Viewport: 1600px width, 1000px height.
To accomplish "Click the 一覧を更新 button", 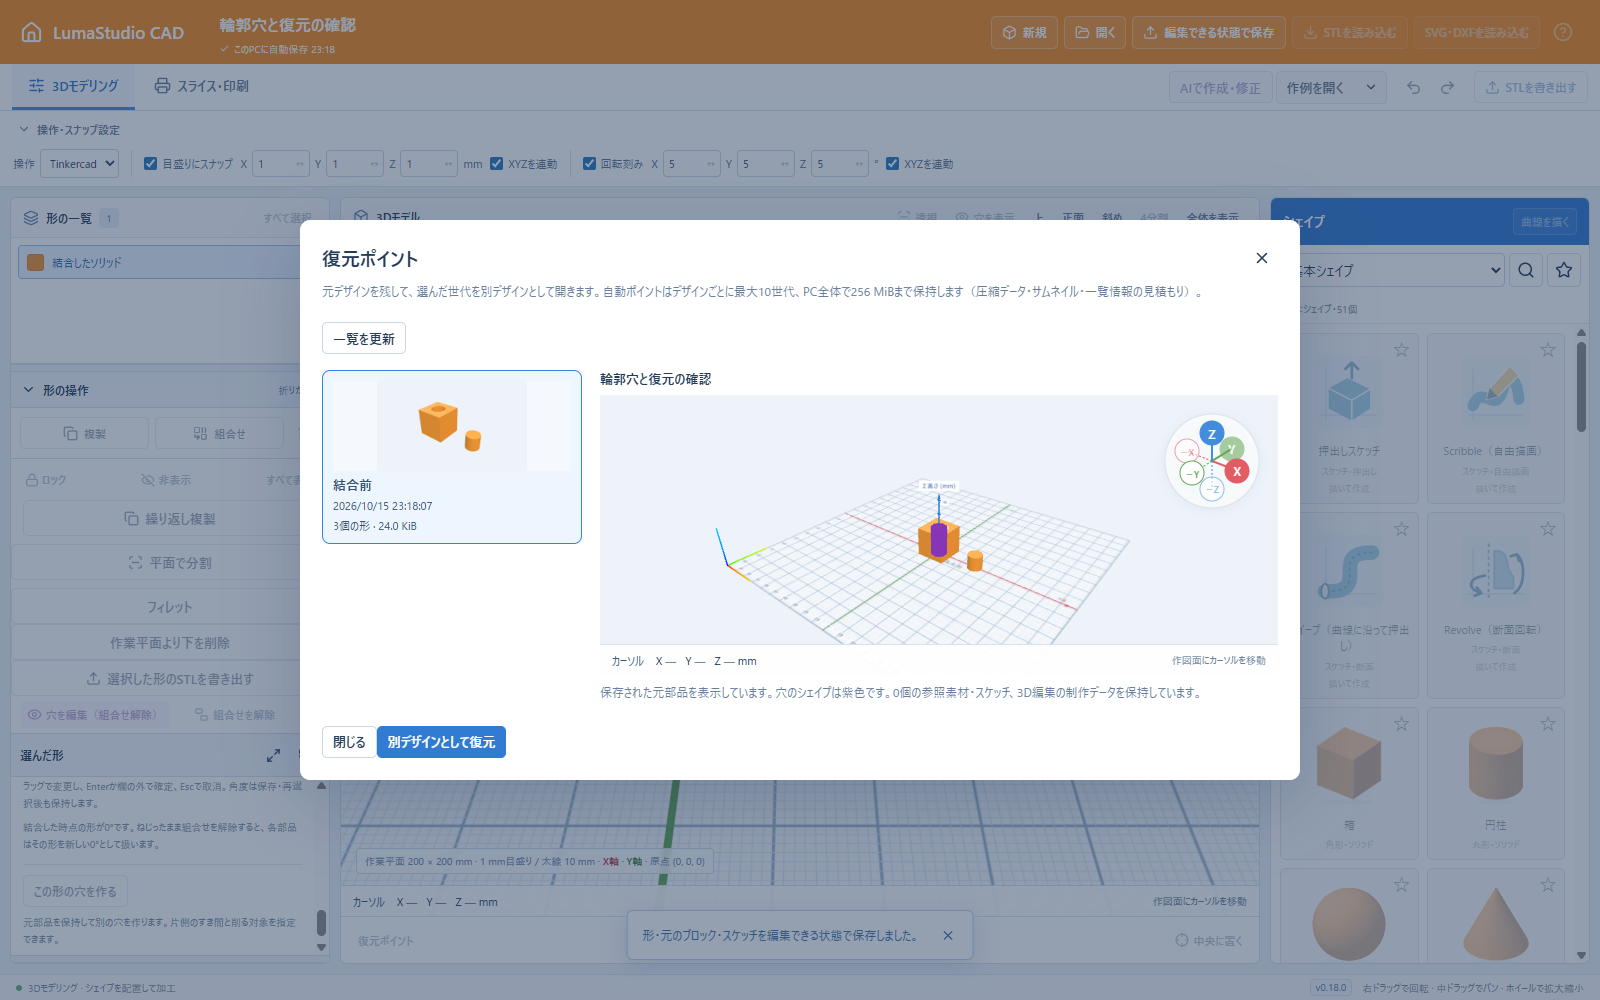I will tap(364, 339).
